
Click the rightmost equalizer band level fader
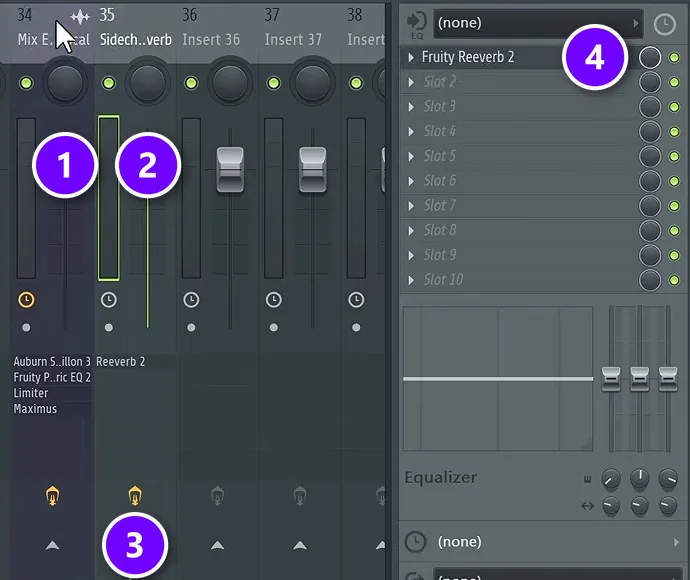coord(668,378)
